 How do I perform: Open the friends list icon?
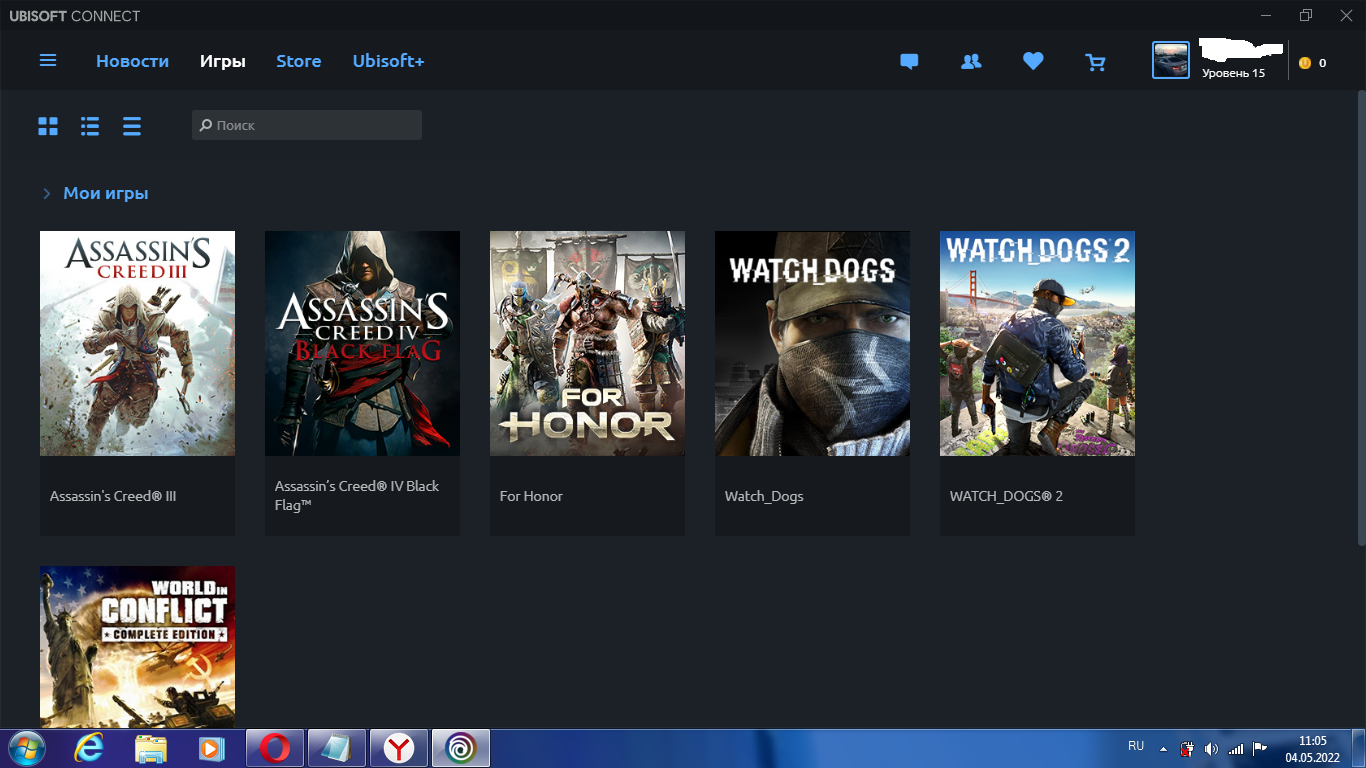pos(971,62)
